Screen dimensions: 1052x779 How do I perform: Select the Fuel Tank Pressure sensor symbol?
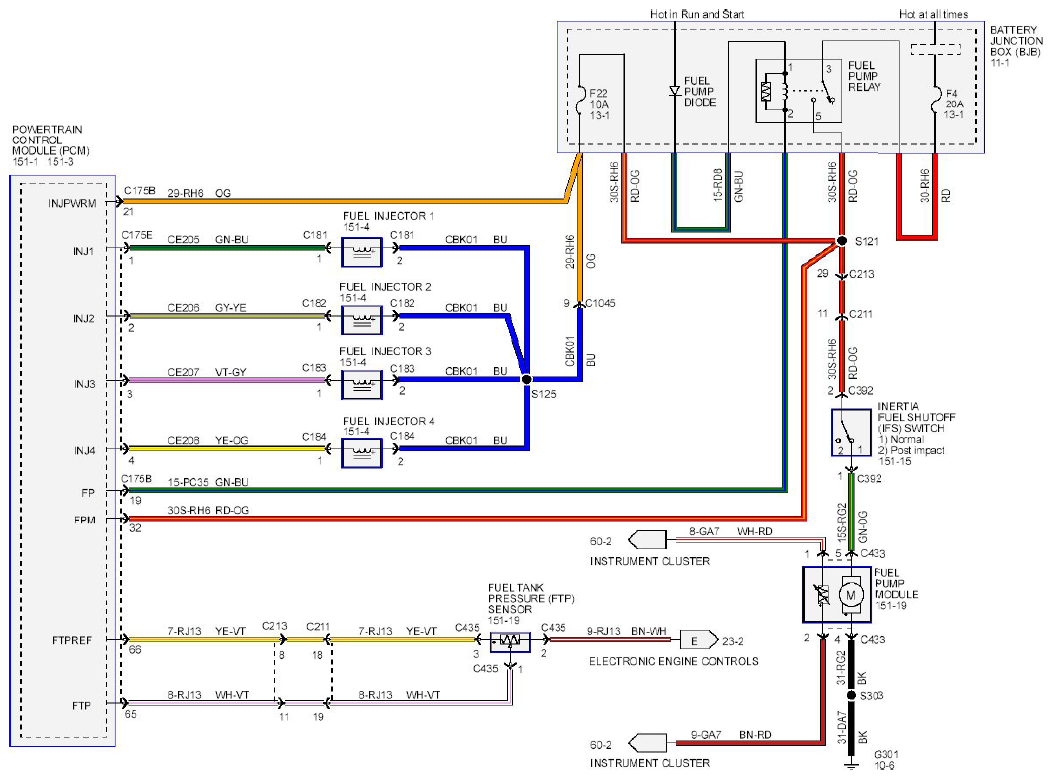pyautogui.click(x=510, y=641)
